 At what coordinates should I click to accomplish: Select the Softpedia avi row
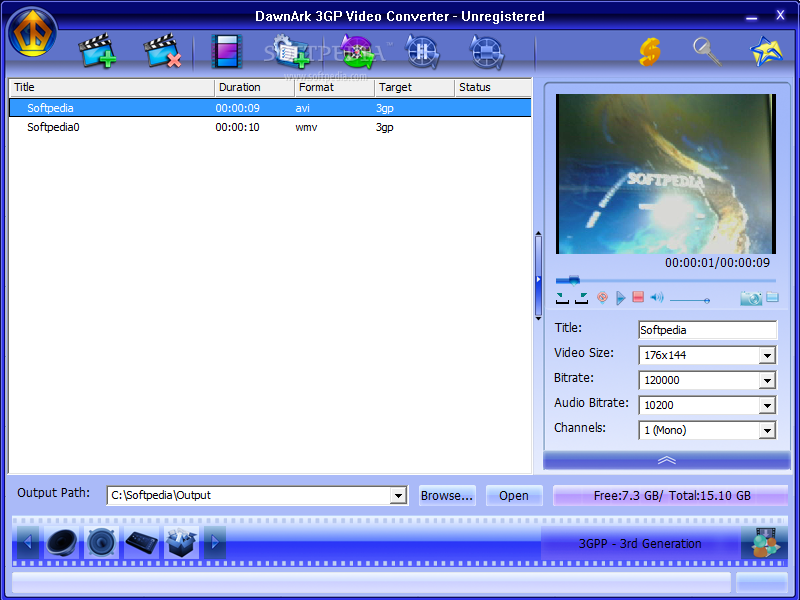point(270,108)
